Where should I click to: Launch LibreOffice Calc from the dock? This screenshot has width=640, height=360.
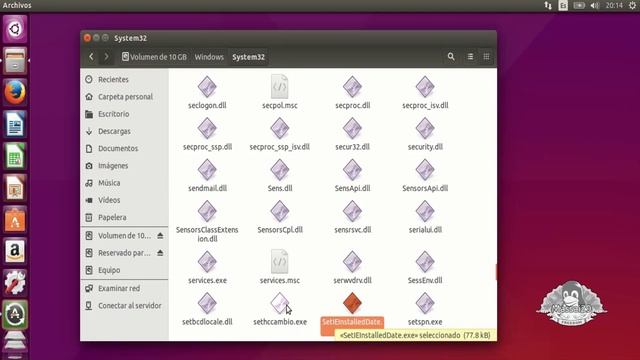15,156
